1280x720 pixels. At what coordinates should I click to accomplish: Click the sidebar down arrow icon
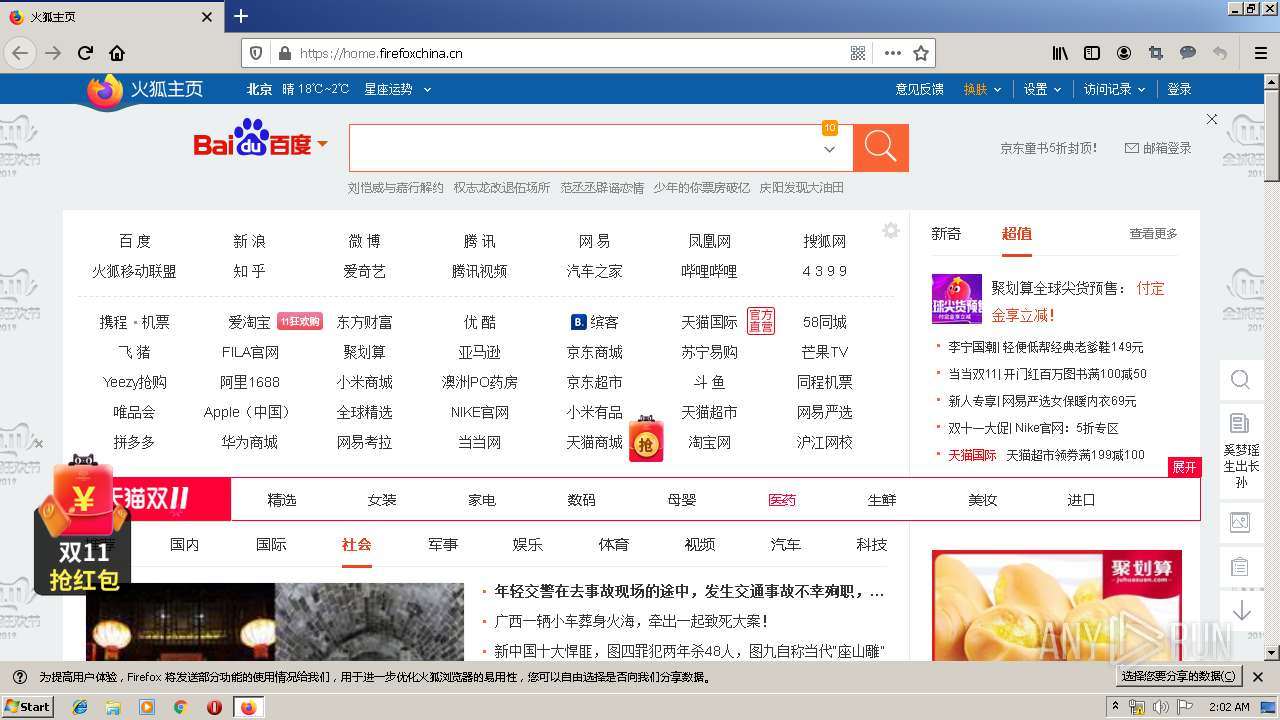click(1242, 610)
